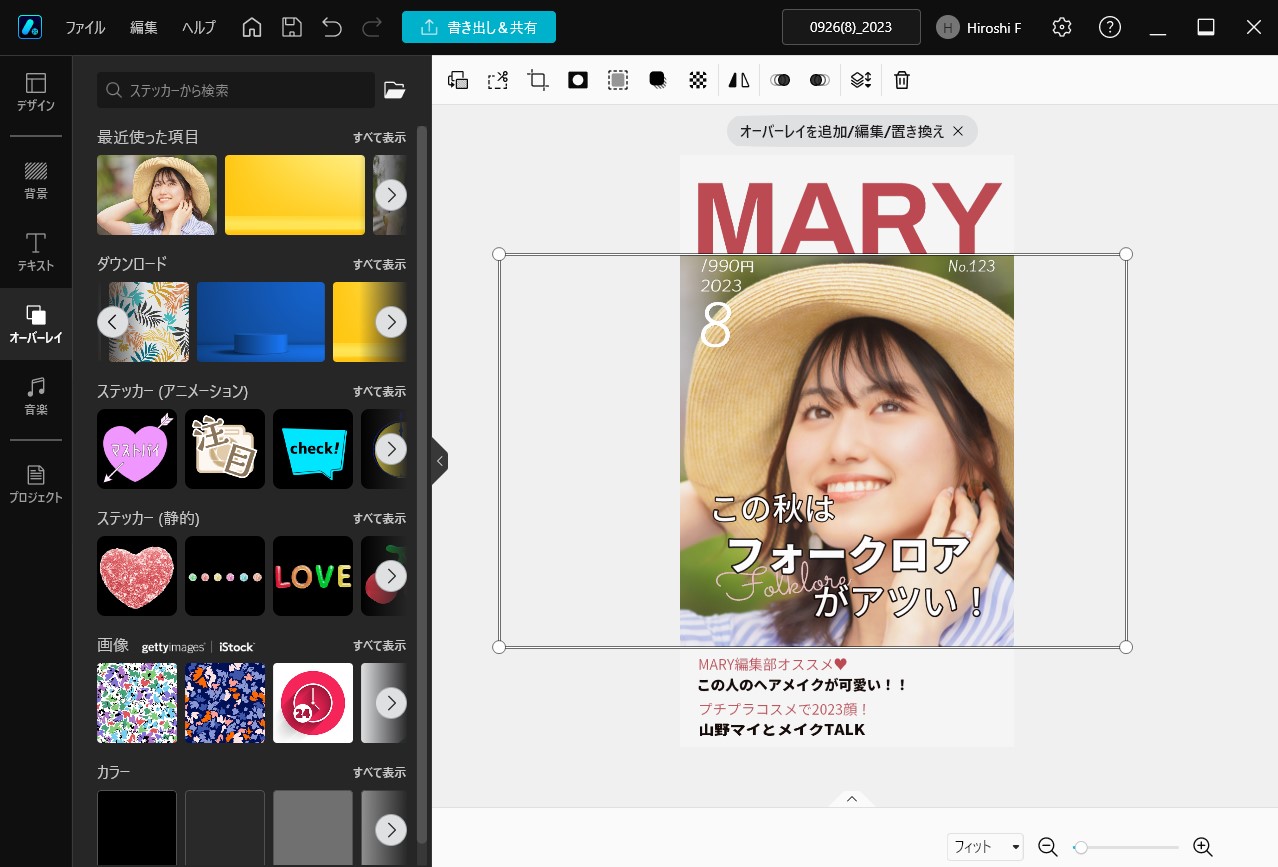1278x867 pixels.
Task: Click the Zoom in magnifier
Action: coord(1202,847)
